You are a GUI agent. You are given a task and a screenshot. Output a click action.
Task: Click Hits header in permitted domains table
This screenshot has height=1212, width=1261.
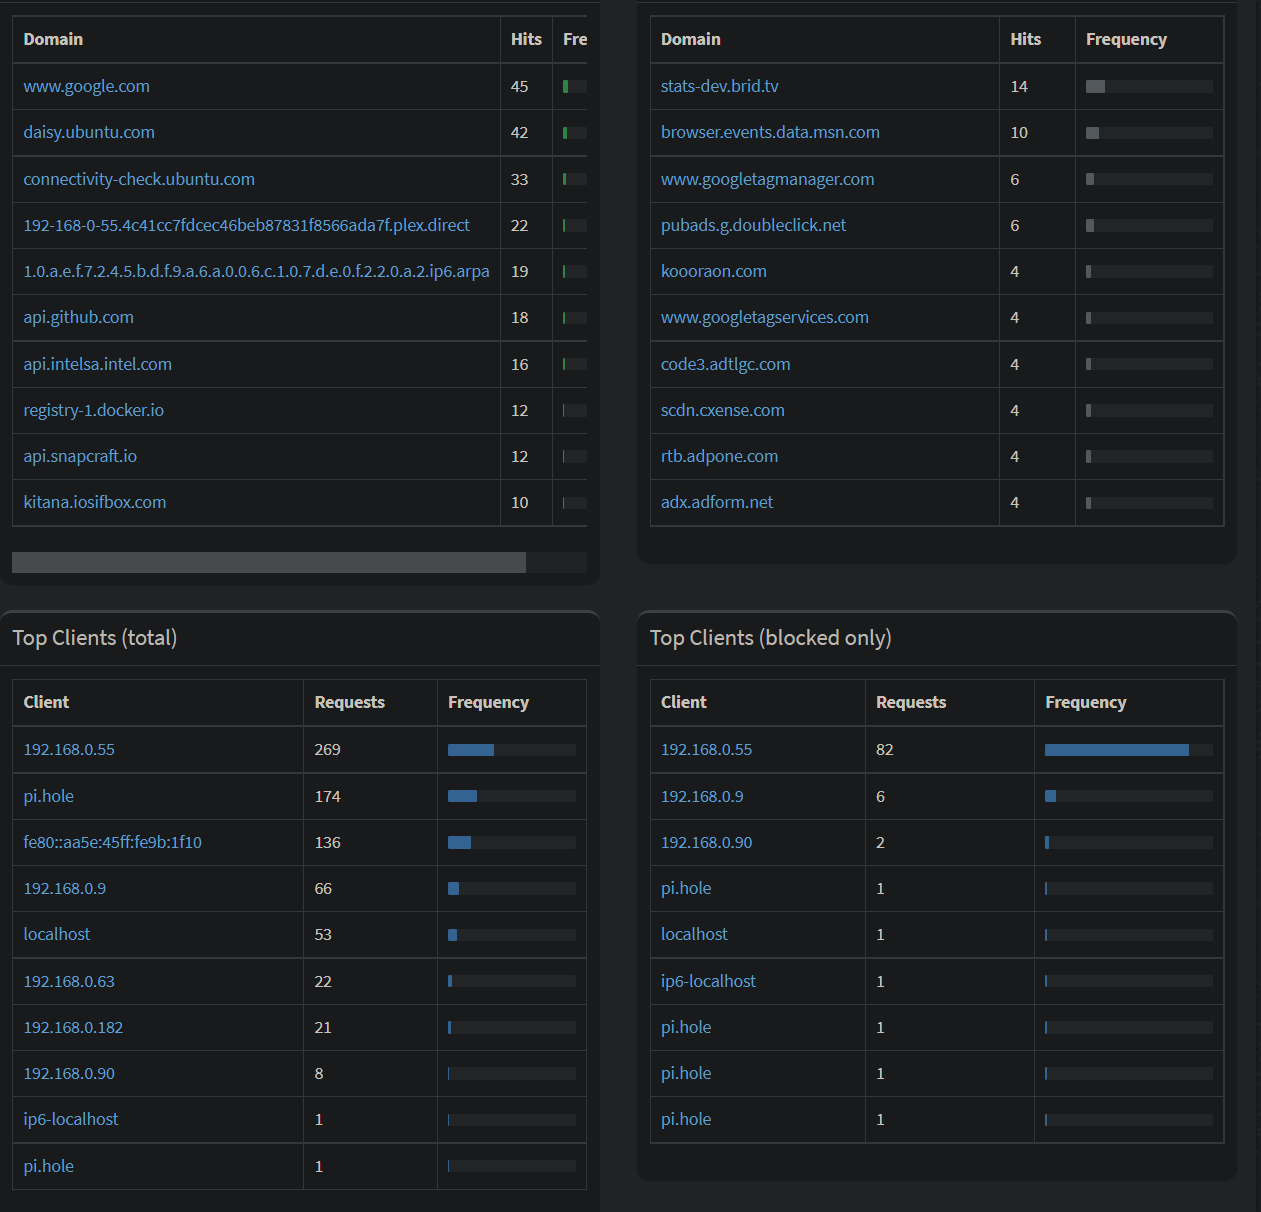(x=526, y=39)
